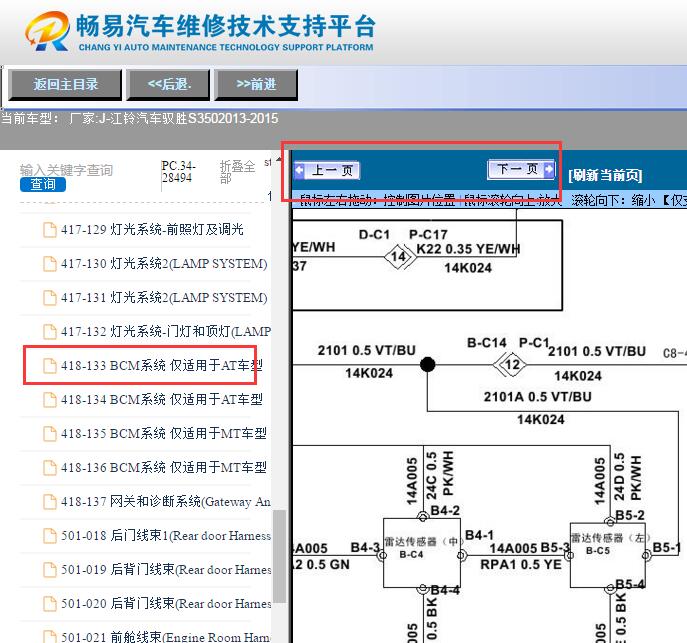Open 417-129 灯光系统-前照灯及调光
The image size is (687, 643).
(x=152, y=229)
